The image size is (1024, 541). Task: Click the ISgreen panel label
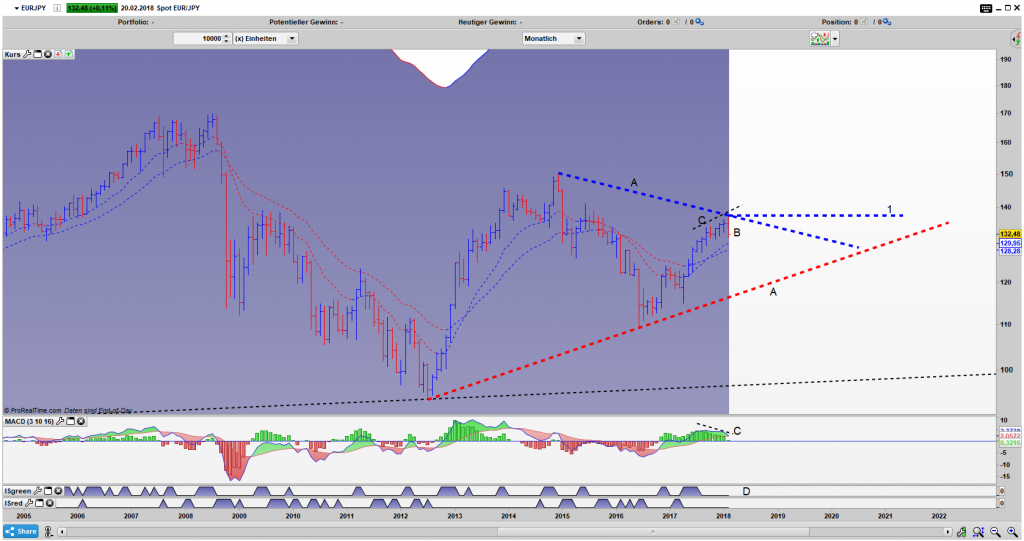click(x=18, y=491)
